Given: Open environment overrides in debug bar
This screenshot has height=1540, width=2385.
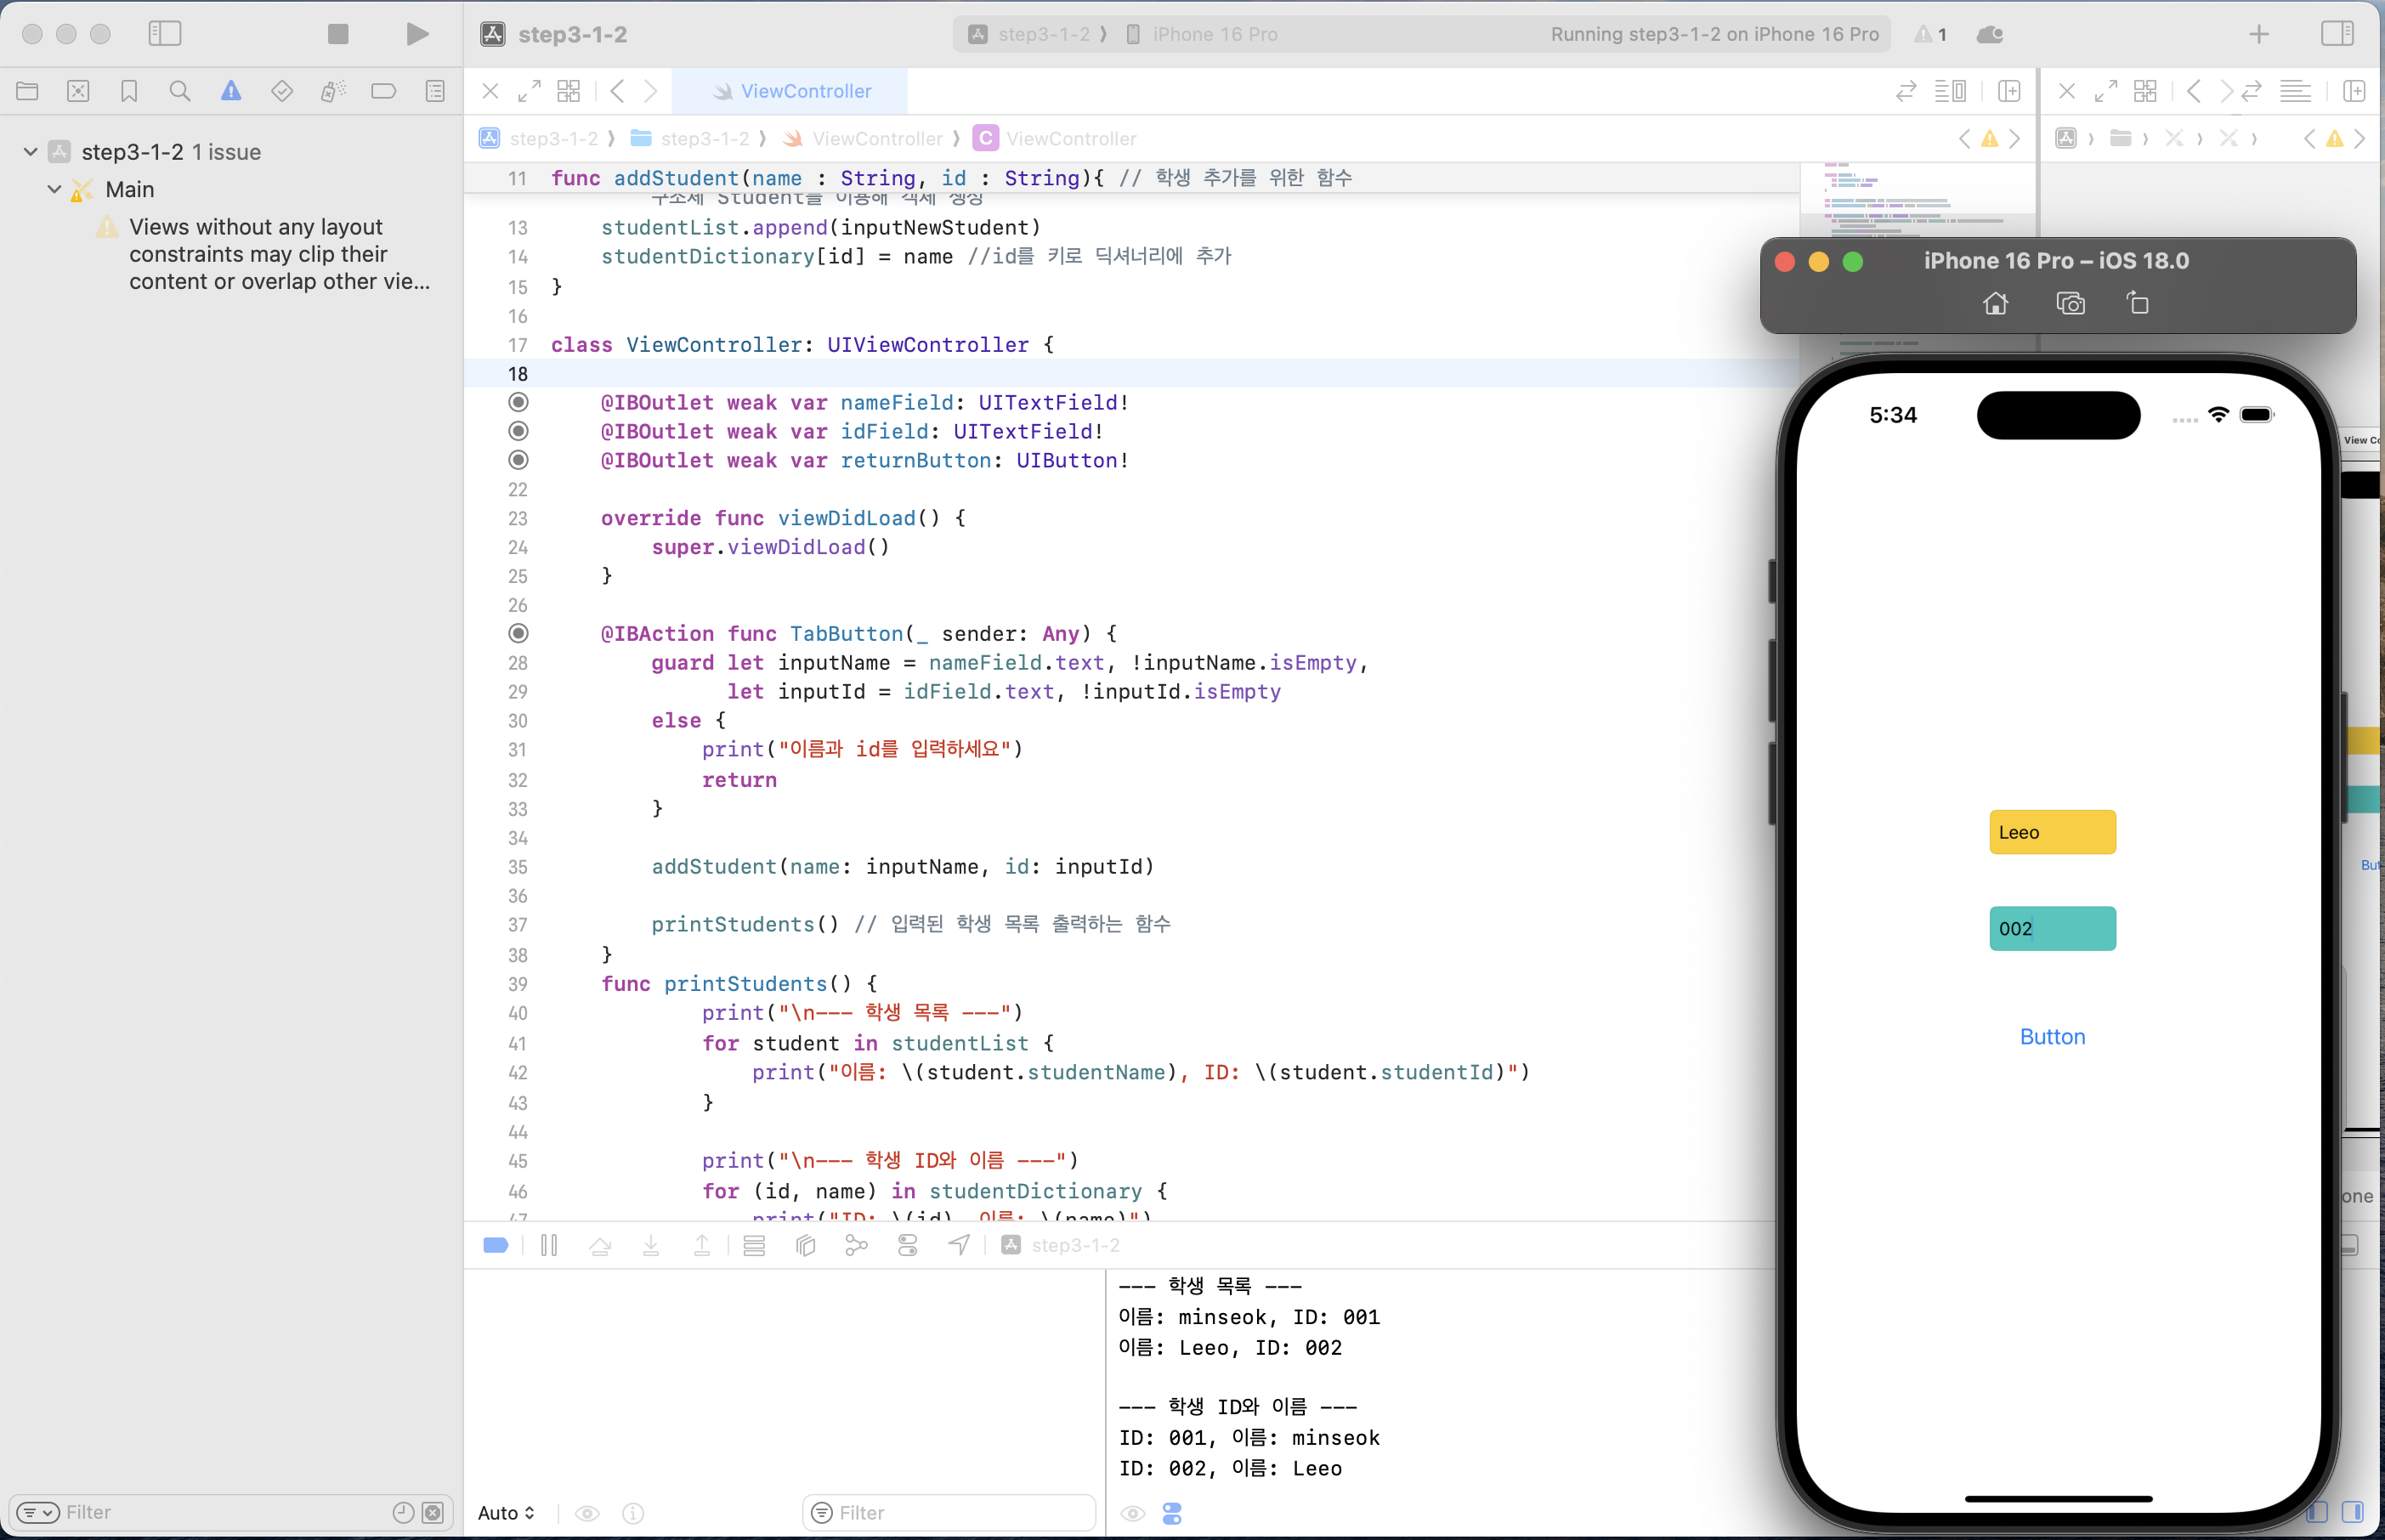Looking at the screenshot, I should click(x=908, y=1245).
